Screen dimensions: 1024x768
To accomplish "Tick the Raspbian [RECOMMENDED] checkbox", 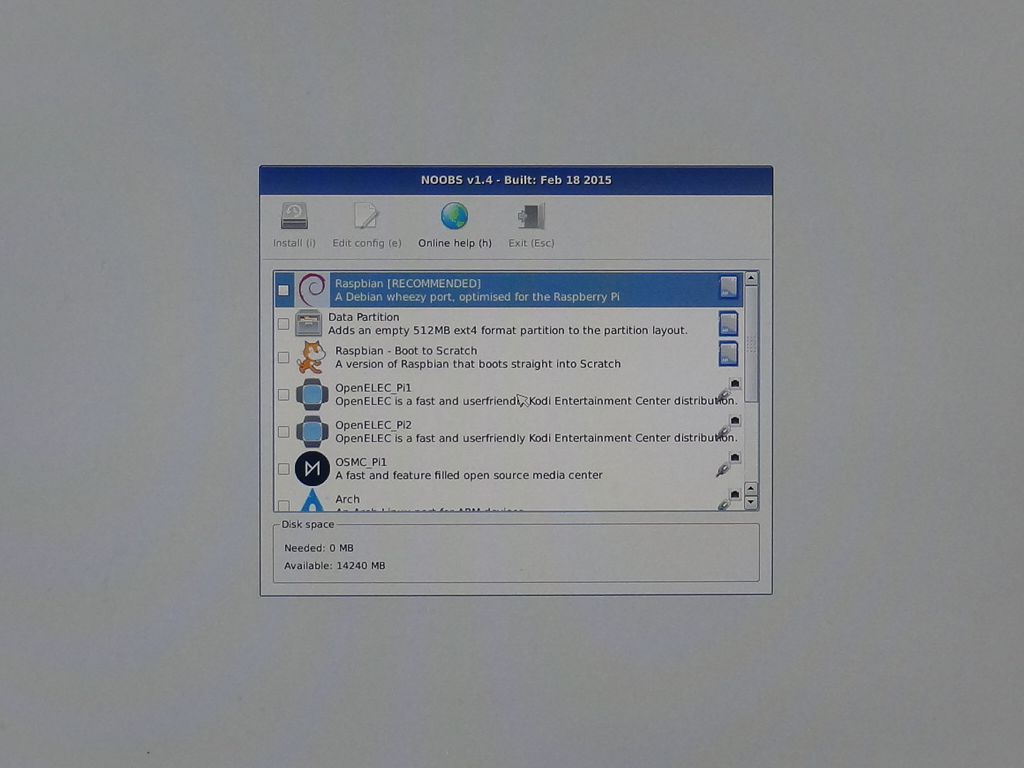I will [283, 290].
